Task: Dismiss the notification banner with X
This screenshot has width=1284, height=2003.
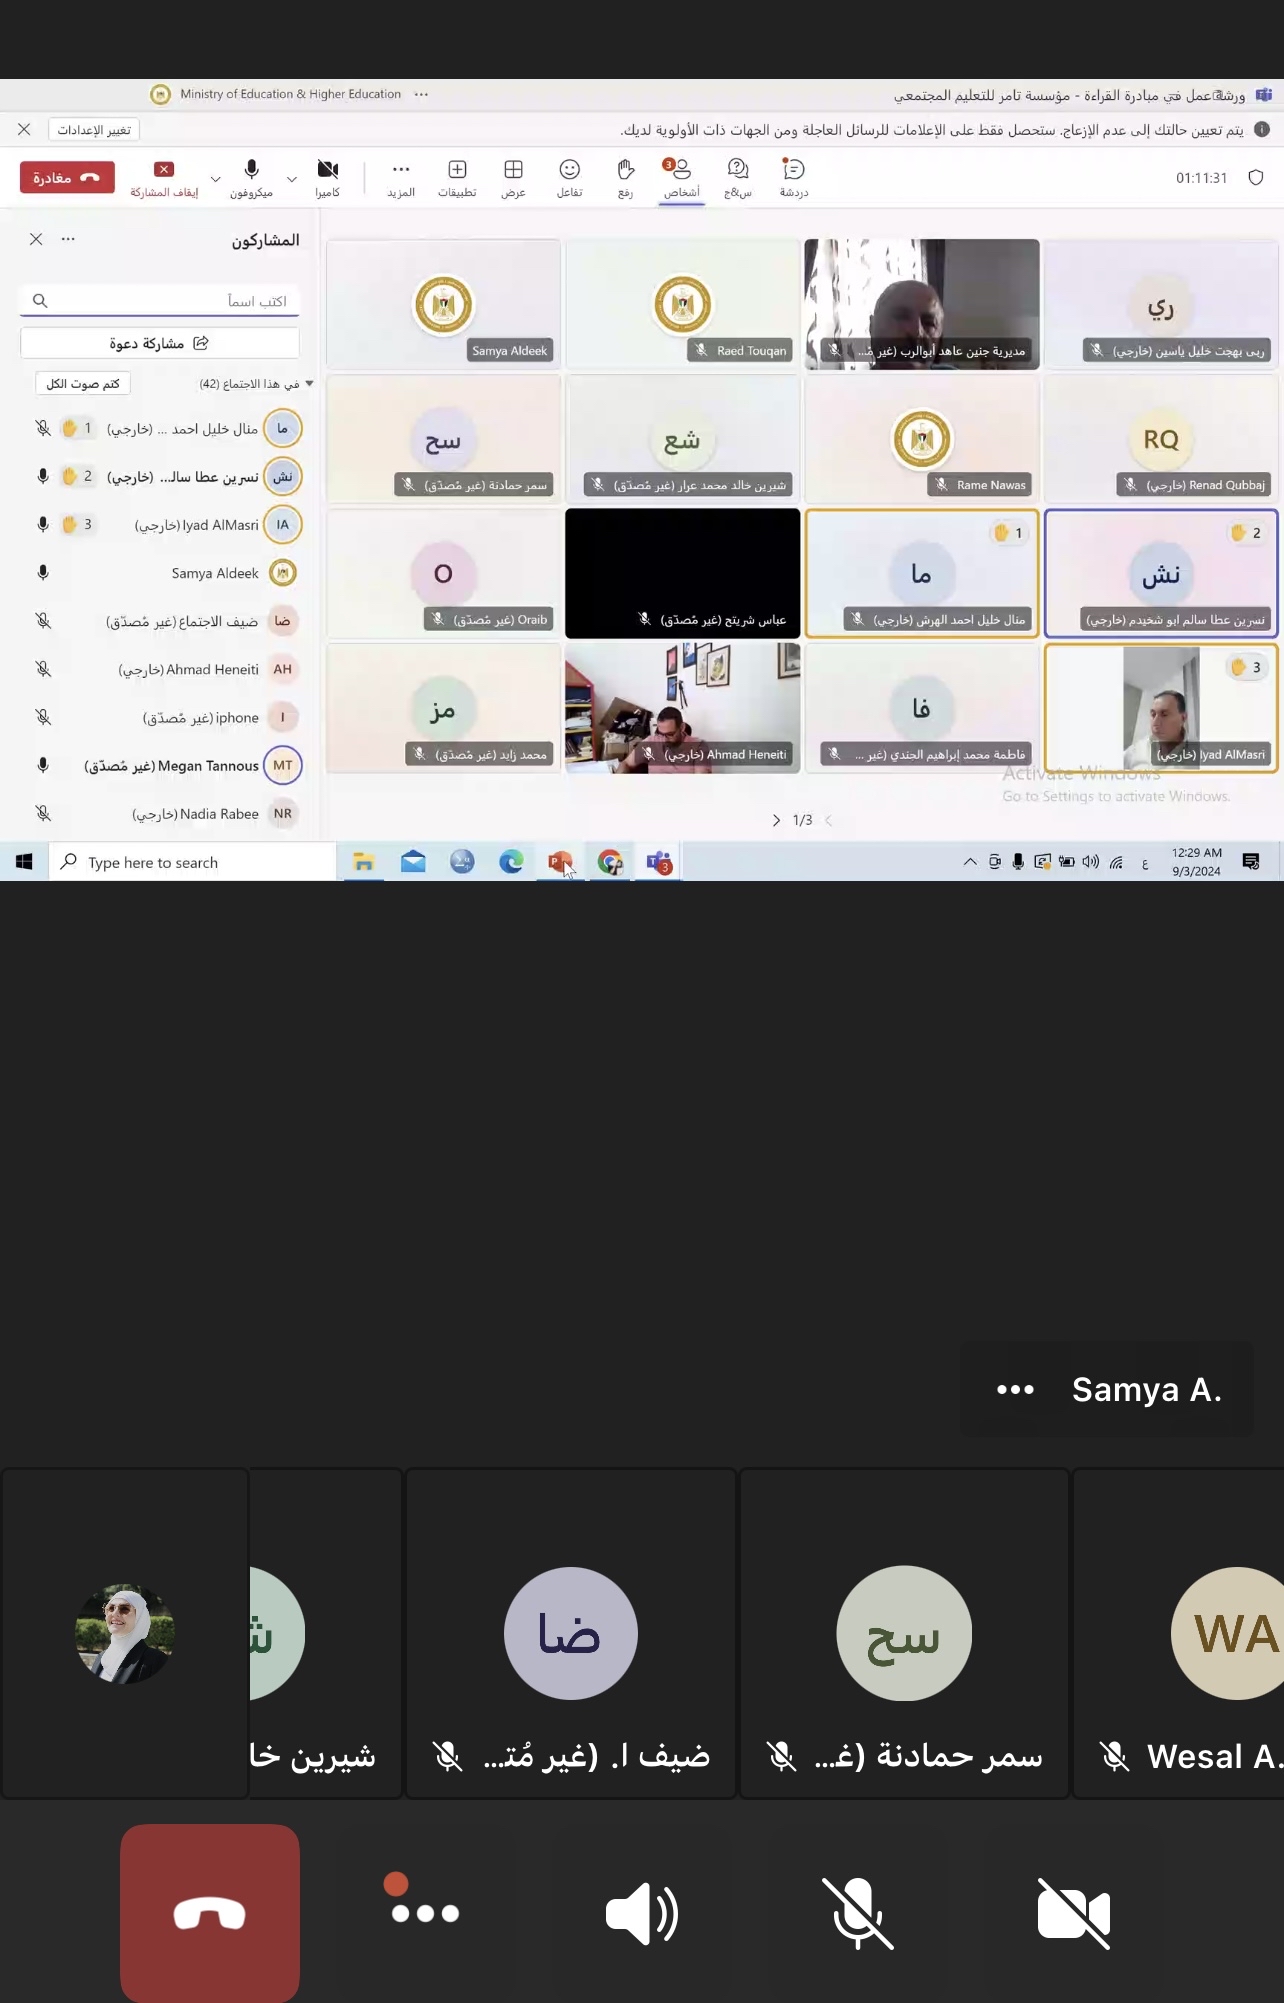Action: (x=24, y=130)
